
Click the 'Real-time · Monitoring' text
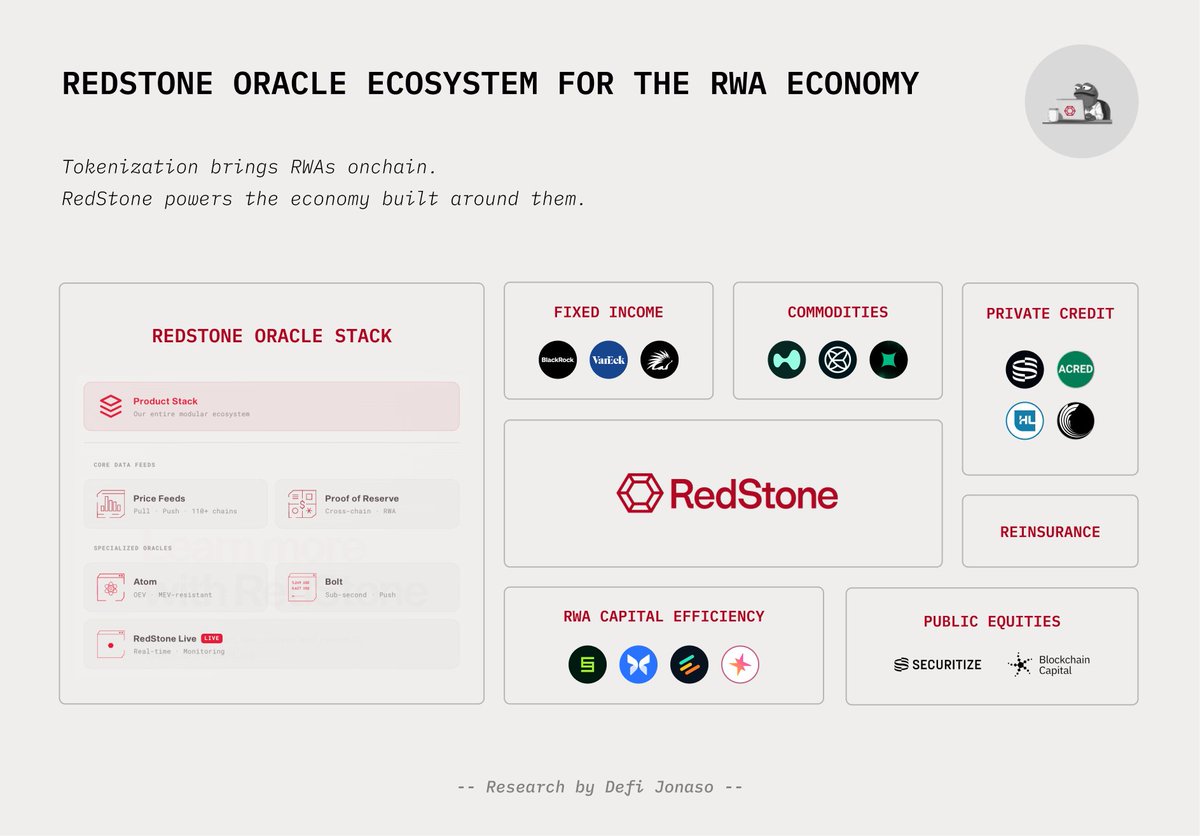click(x=179, y=651)
